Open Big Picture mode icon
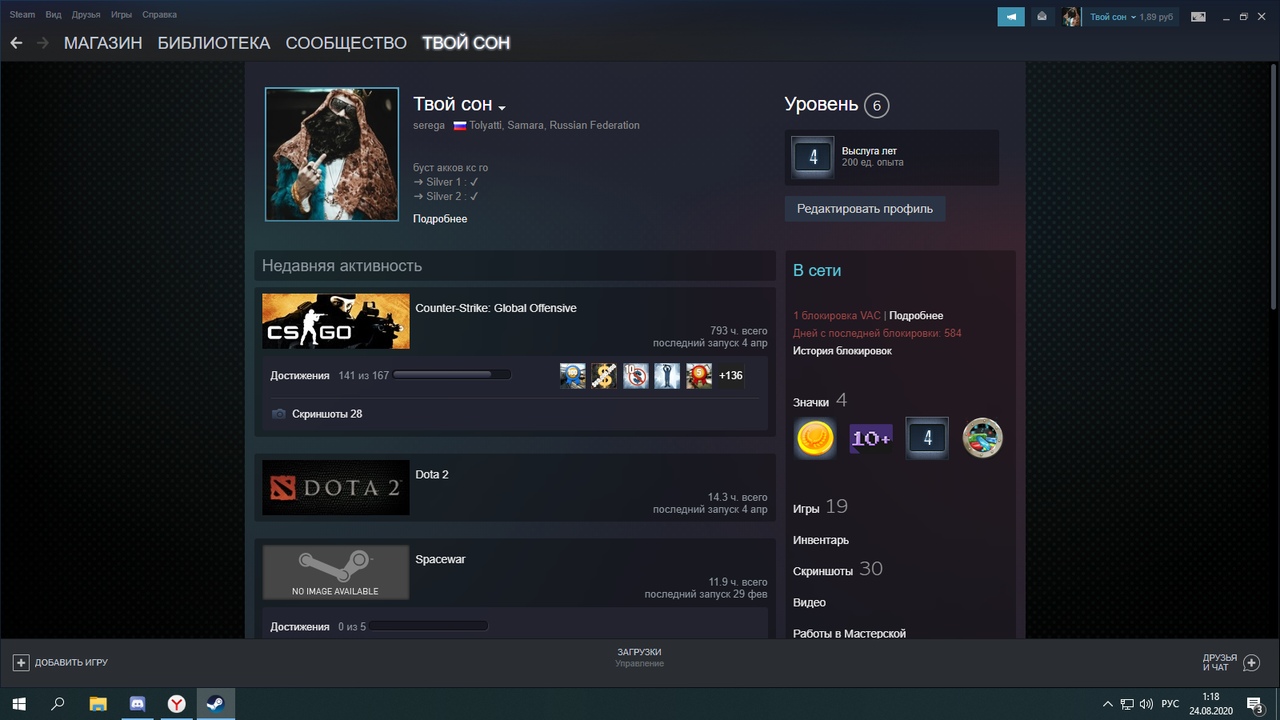The width and height of the screenshot is (1280, 720). 1198,16
